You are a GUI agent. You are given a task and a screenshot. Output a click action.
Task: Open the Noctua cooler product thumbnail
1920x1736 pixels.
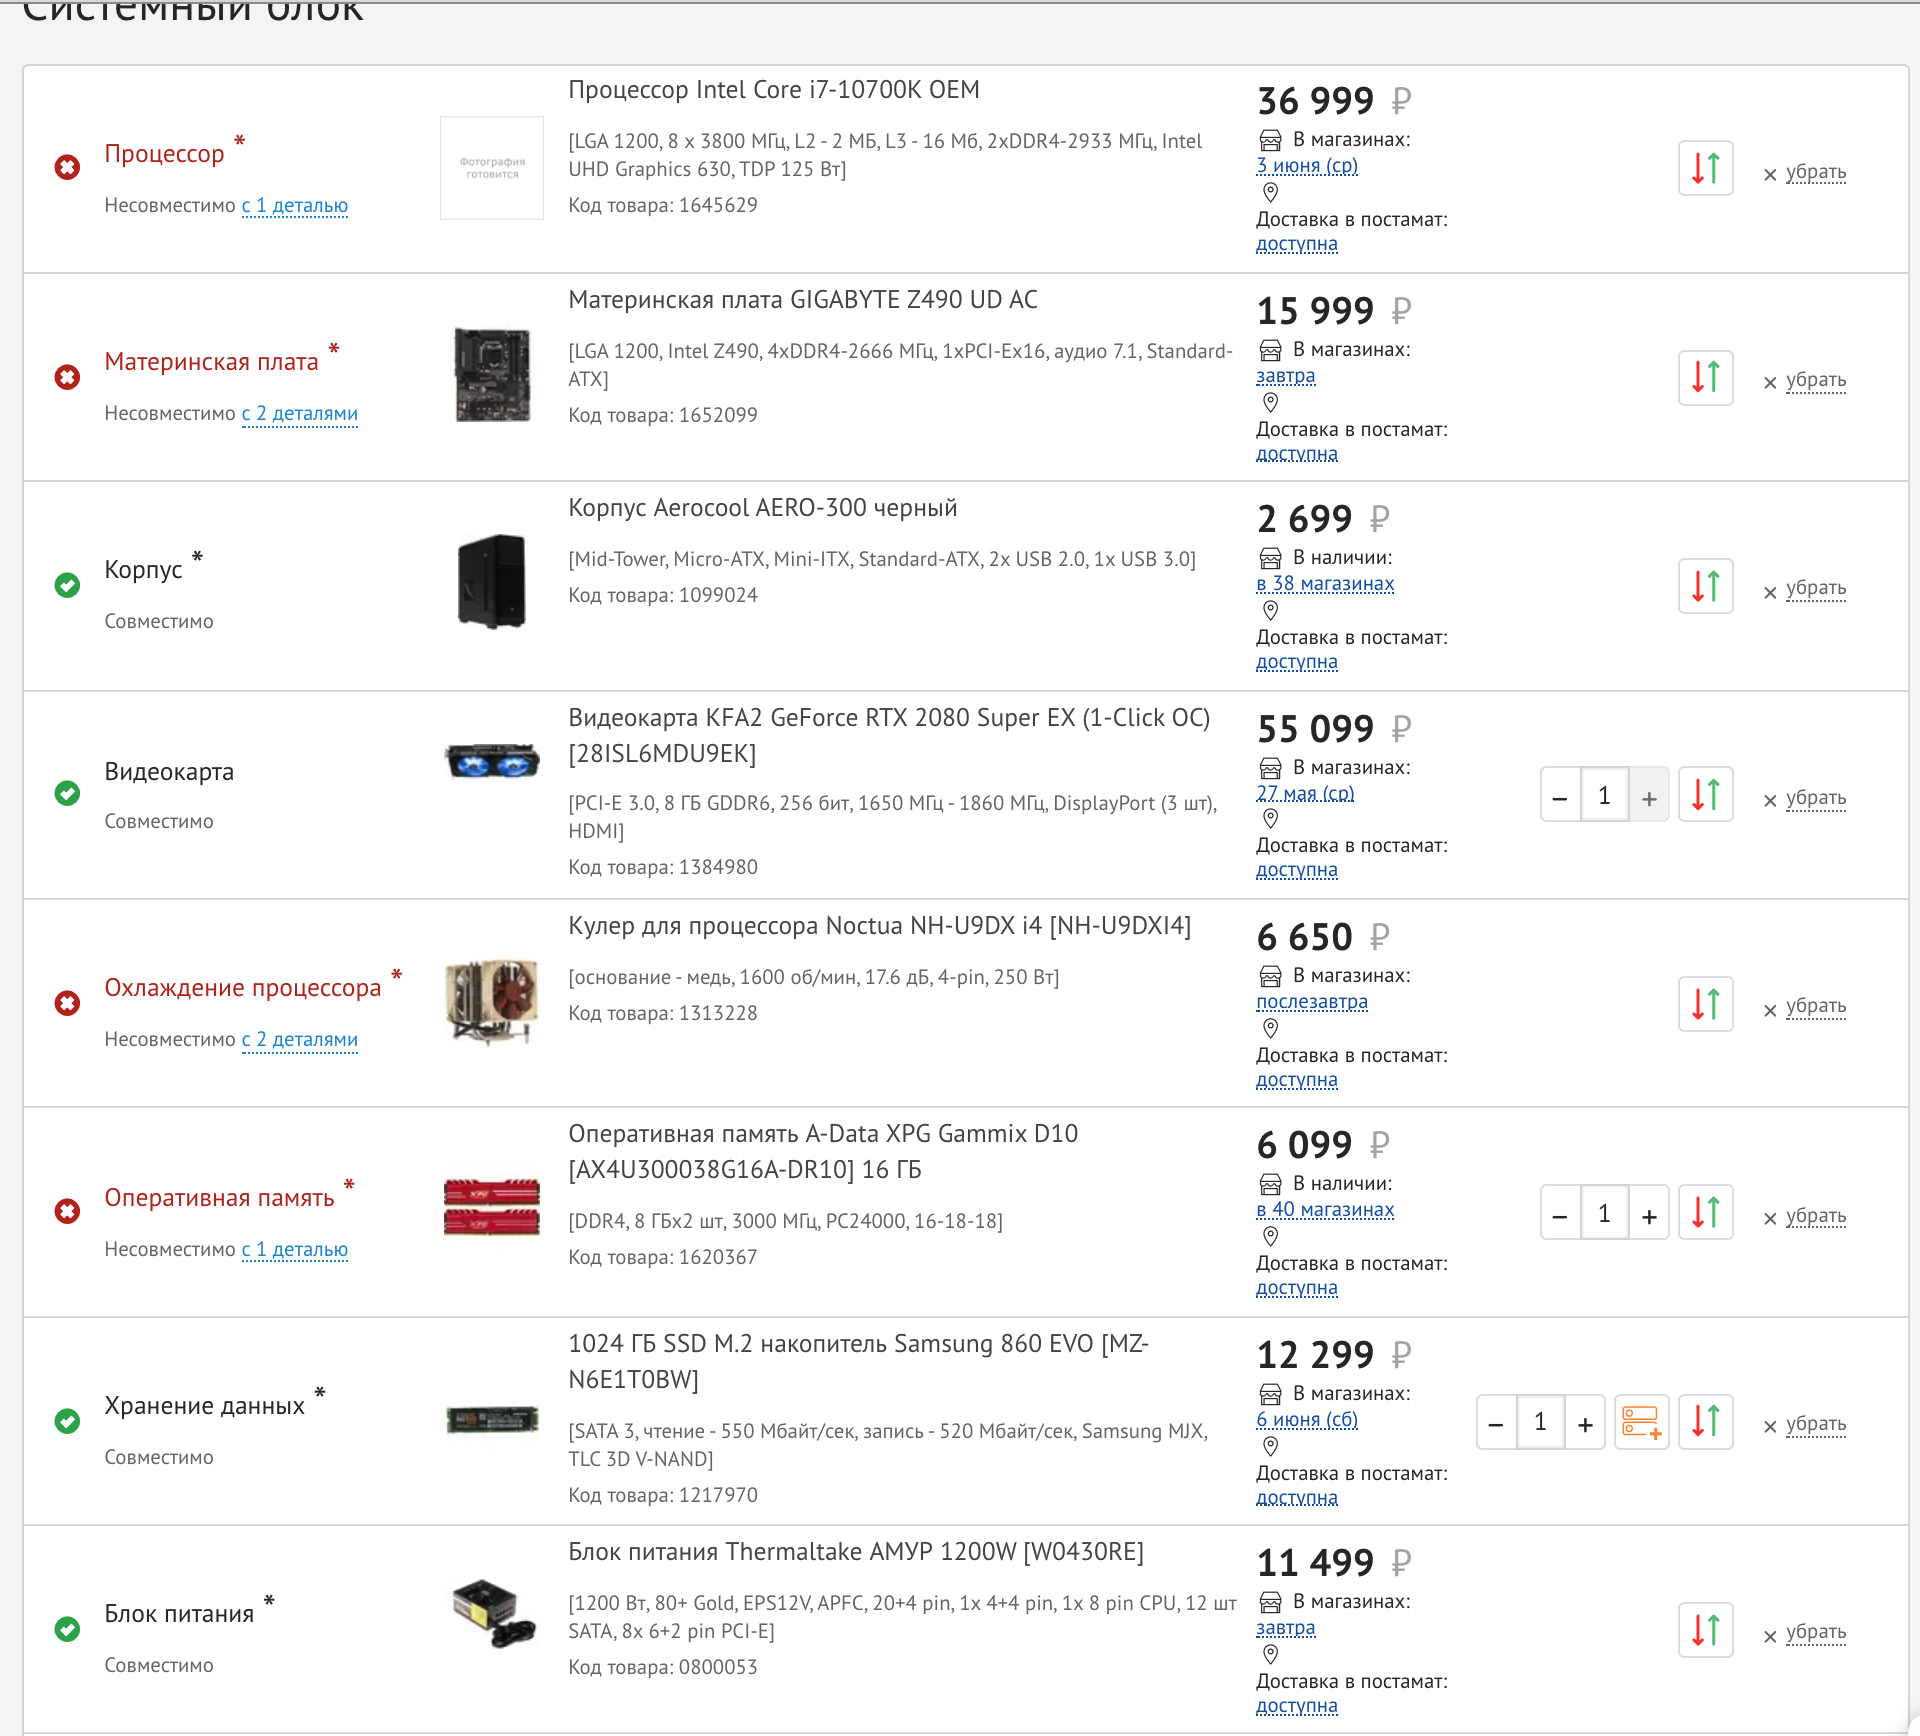[491, 1002]
